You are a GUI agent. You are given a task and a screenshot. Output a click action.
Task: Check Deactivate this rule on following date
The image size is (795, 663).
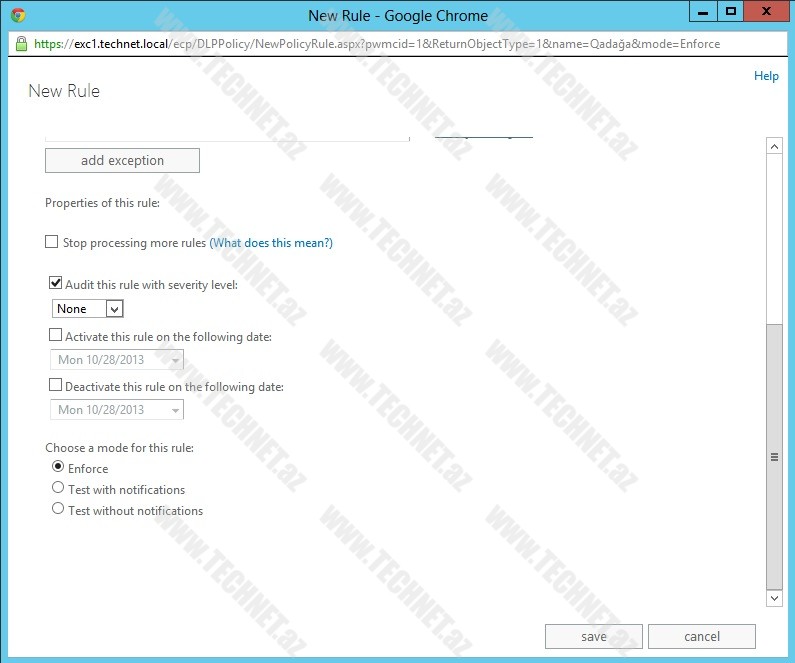(56, 386)
